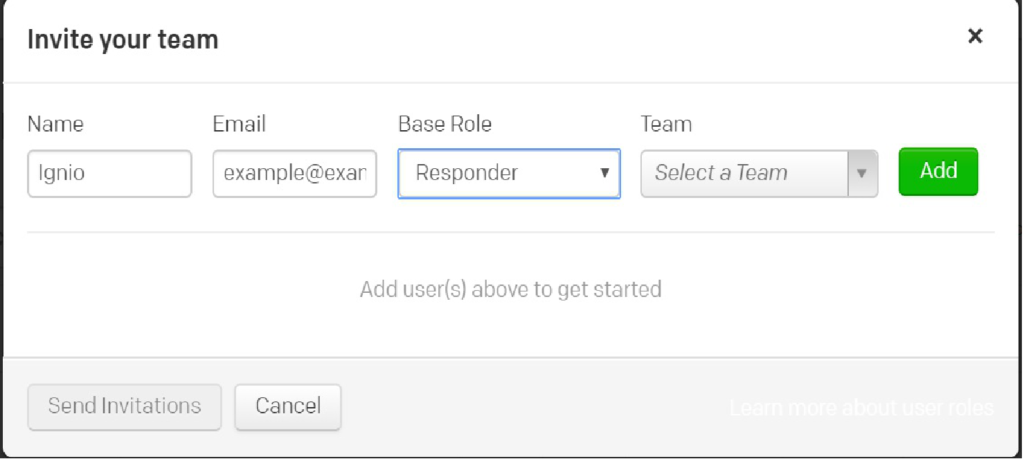Click the Select a Team placeholder text
This screenshot has width=1024, height=468.
pos(721,173)
